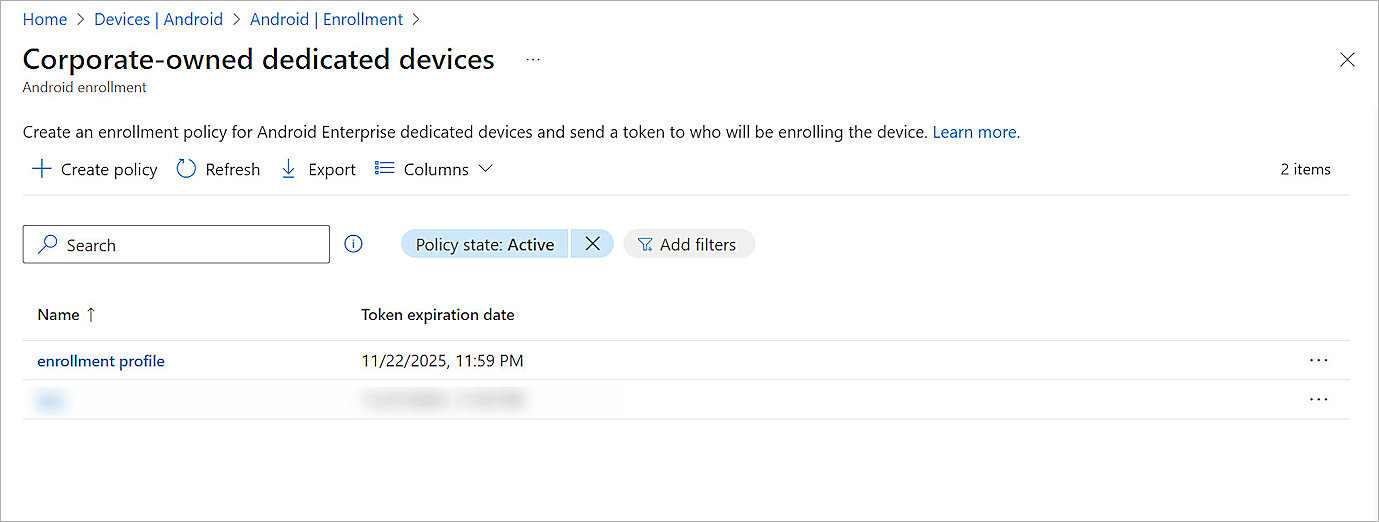Expand the Columns dropdown
Image resolution: width=1379 pixels, height=522 pixels.
(x=434, y=169)
